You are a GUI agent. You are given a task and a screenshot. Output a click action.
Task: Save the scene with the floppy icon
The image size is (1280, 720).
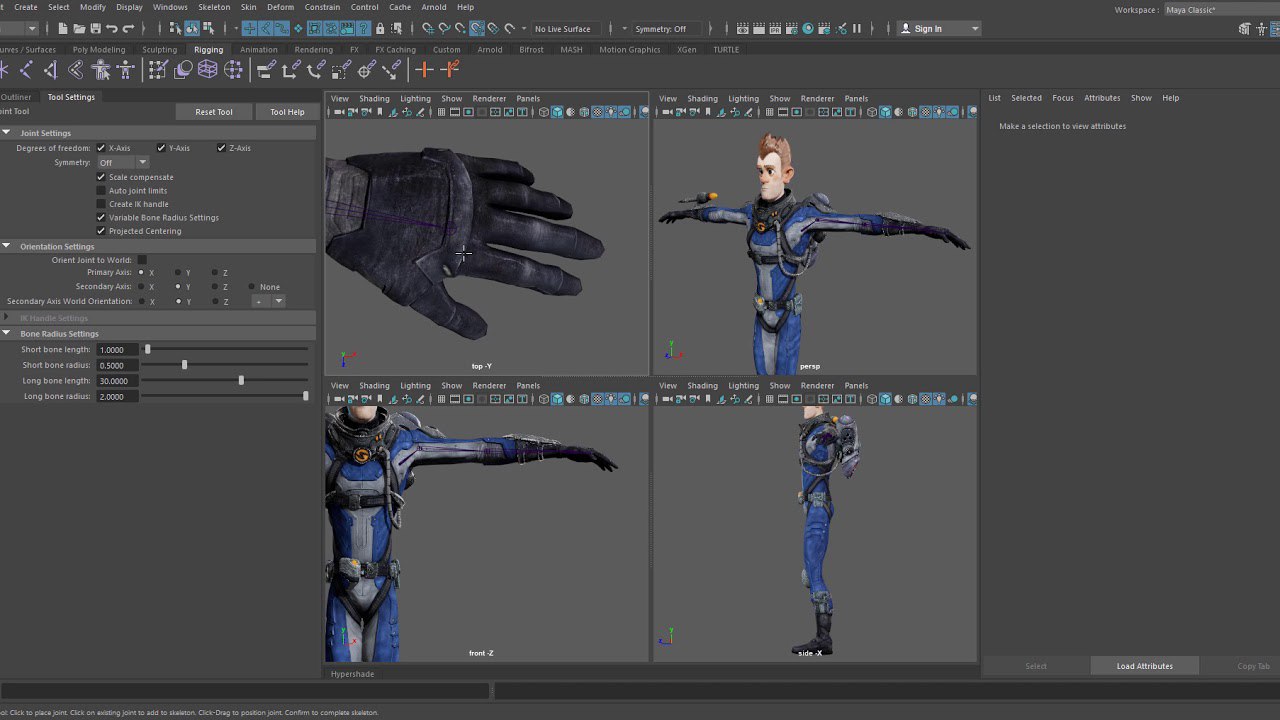point(95,28)
